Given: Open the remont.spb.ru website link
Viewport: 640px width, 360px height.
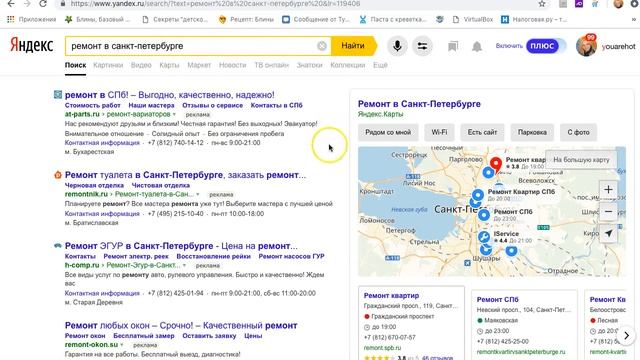Looking at the screenshot, I should click(382, 348).
